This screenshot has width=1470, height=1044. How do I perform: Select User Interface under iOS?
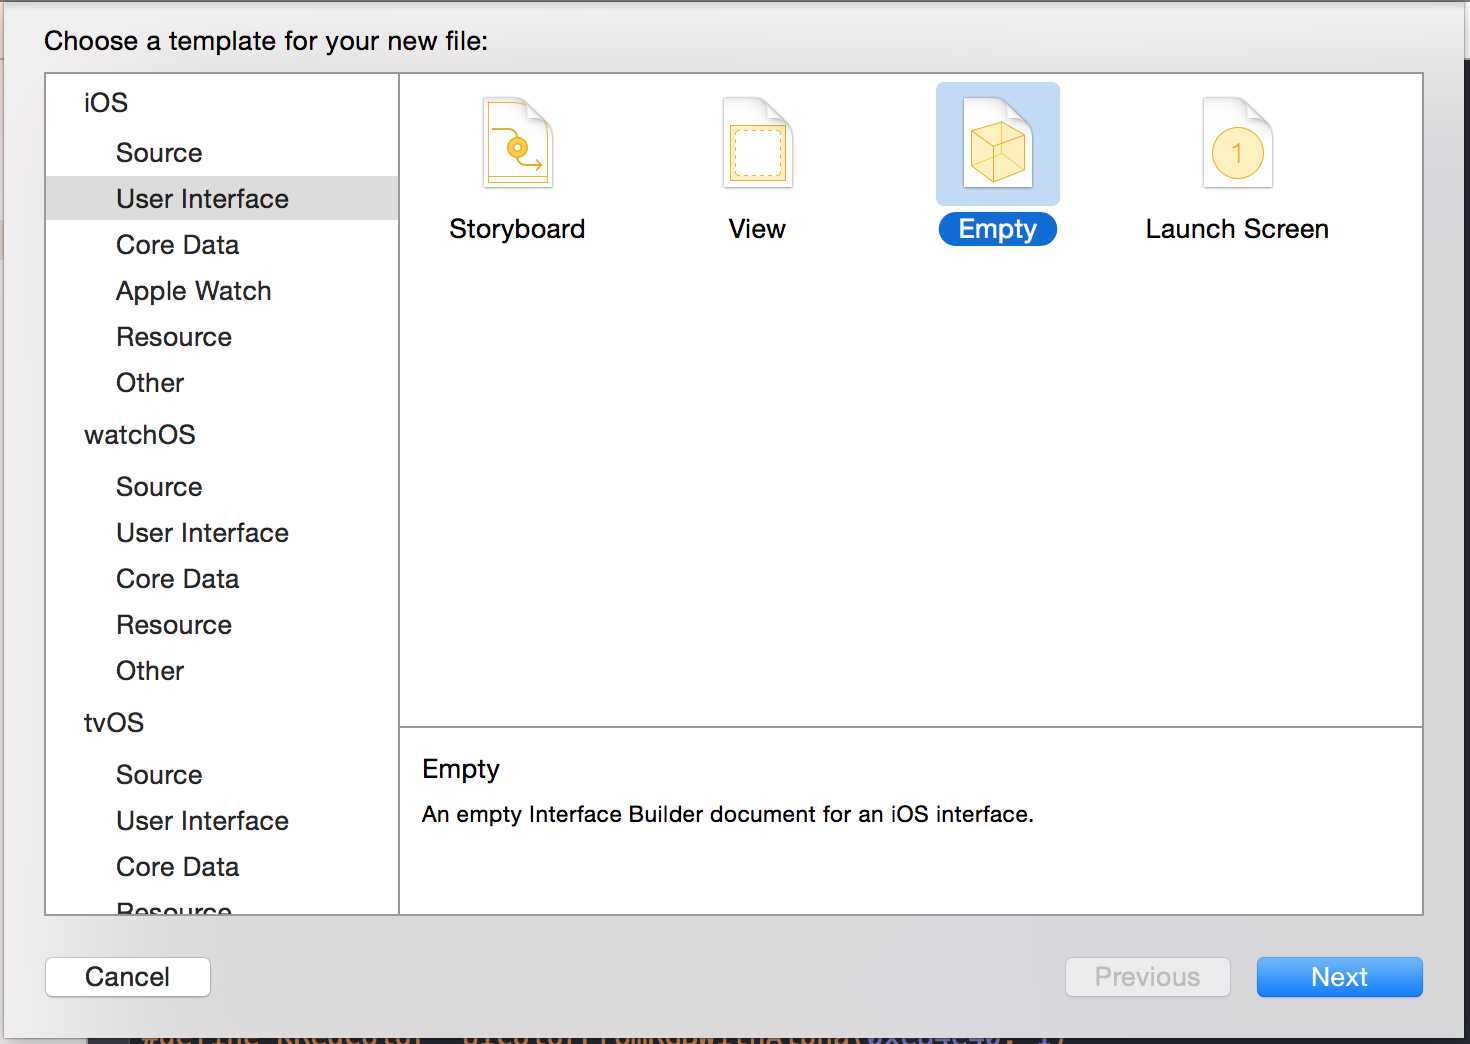(x=222, y=199)
